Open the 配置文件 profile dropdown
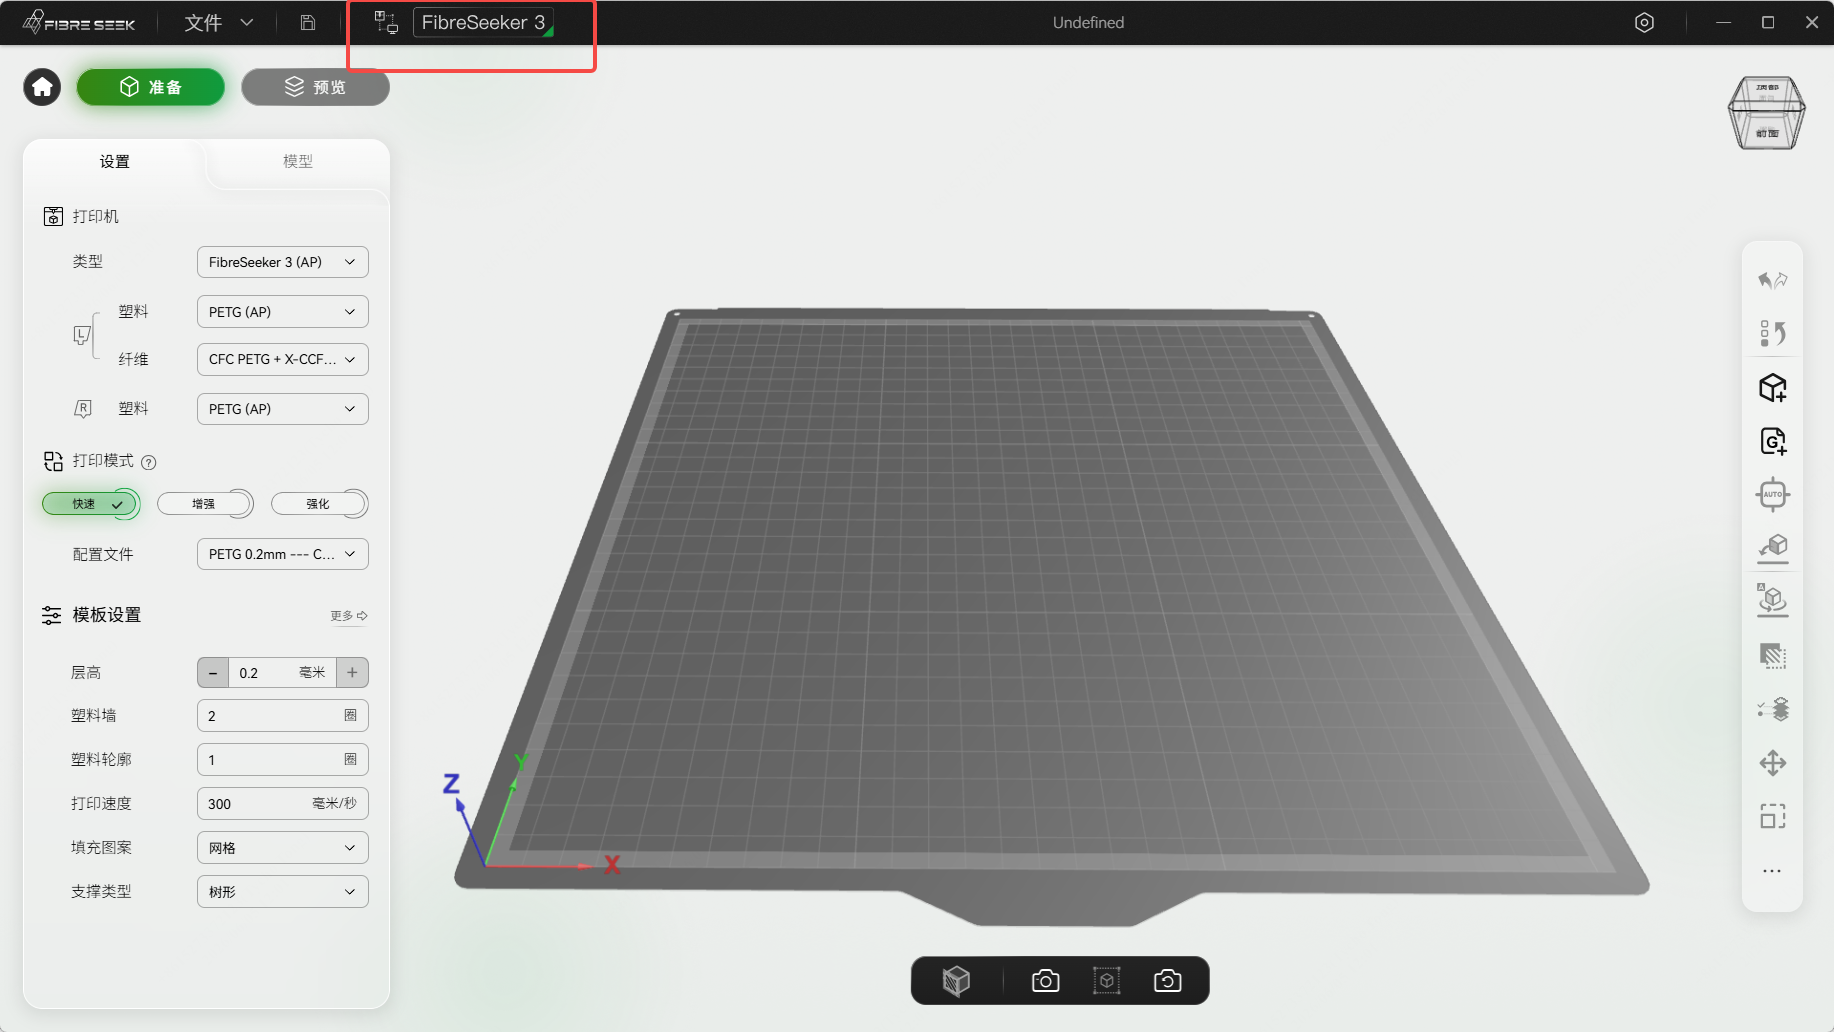 pyautogui.click(x=283, y=554)
